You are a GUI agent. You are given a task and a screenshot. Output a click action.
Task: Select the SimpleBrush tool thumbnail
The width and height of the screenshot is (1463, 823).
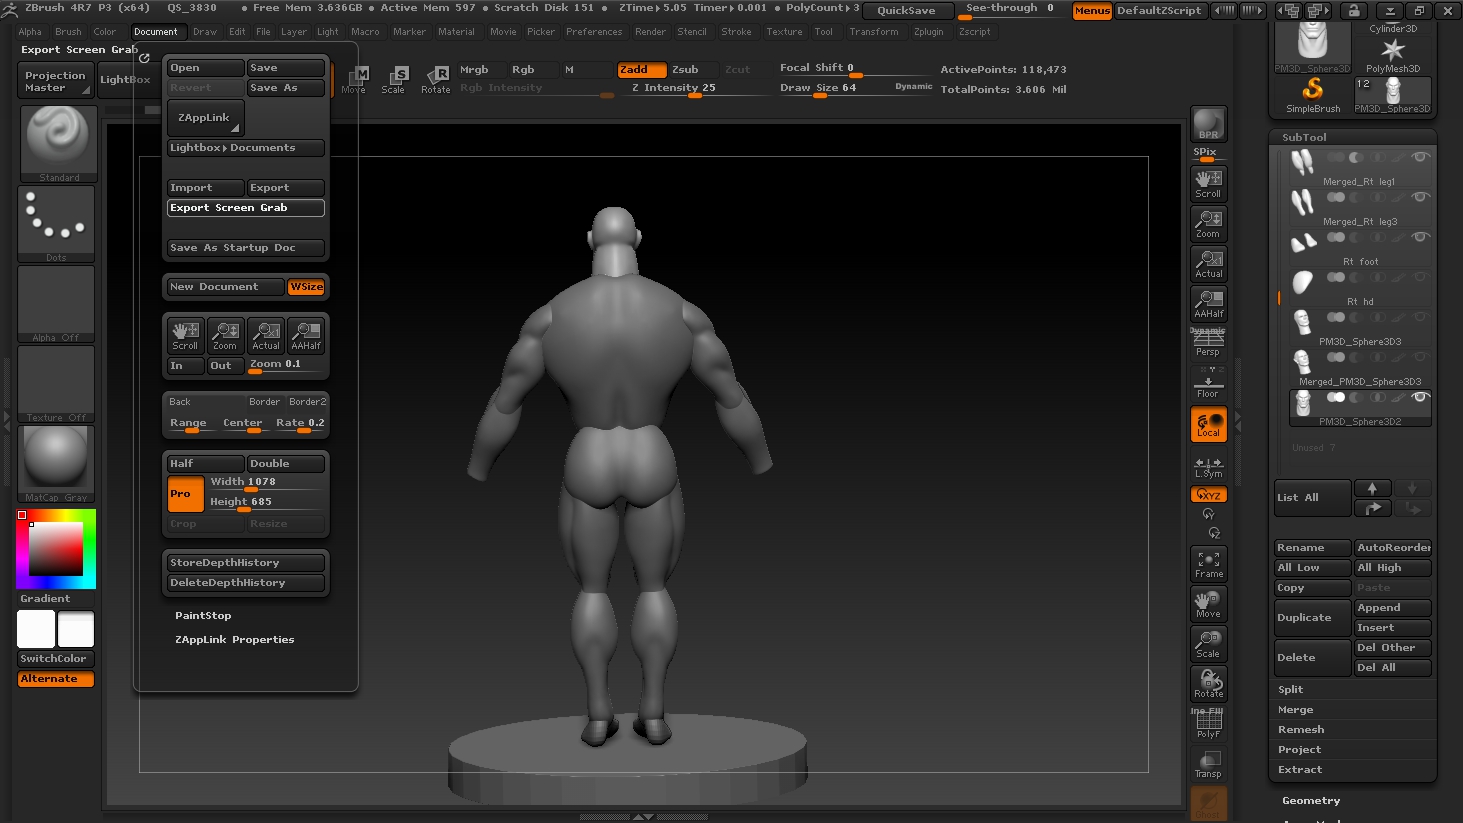(1313, 96)
